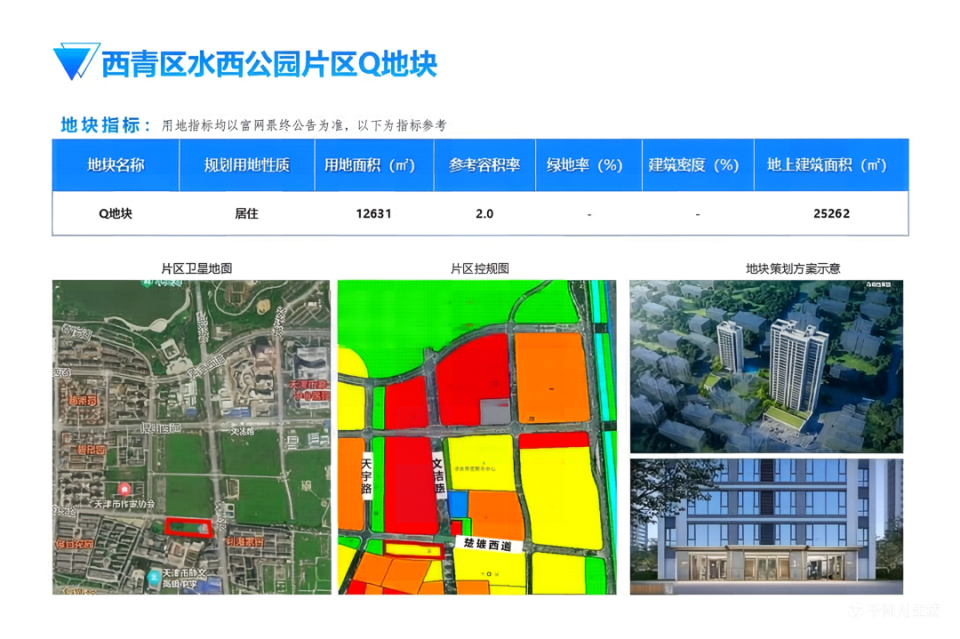Click the 楚雄西道 road label
Image resolution: width=960 pixels, height=639 pixels.
click(488, 544)
